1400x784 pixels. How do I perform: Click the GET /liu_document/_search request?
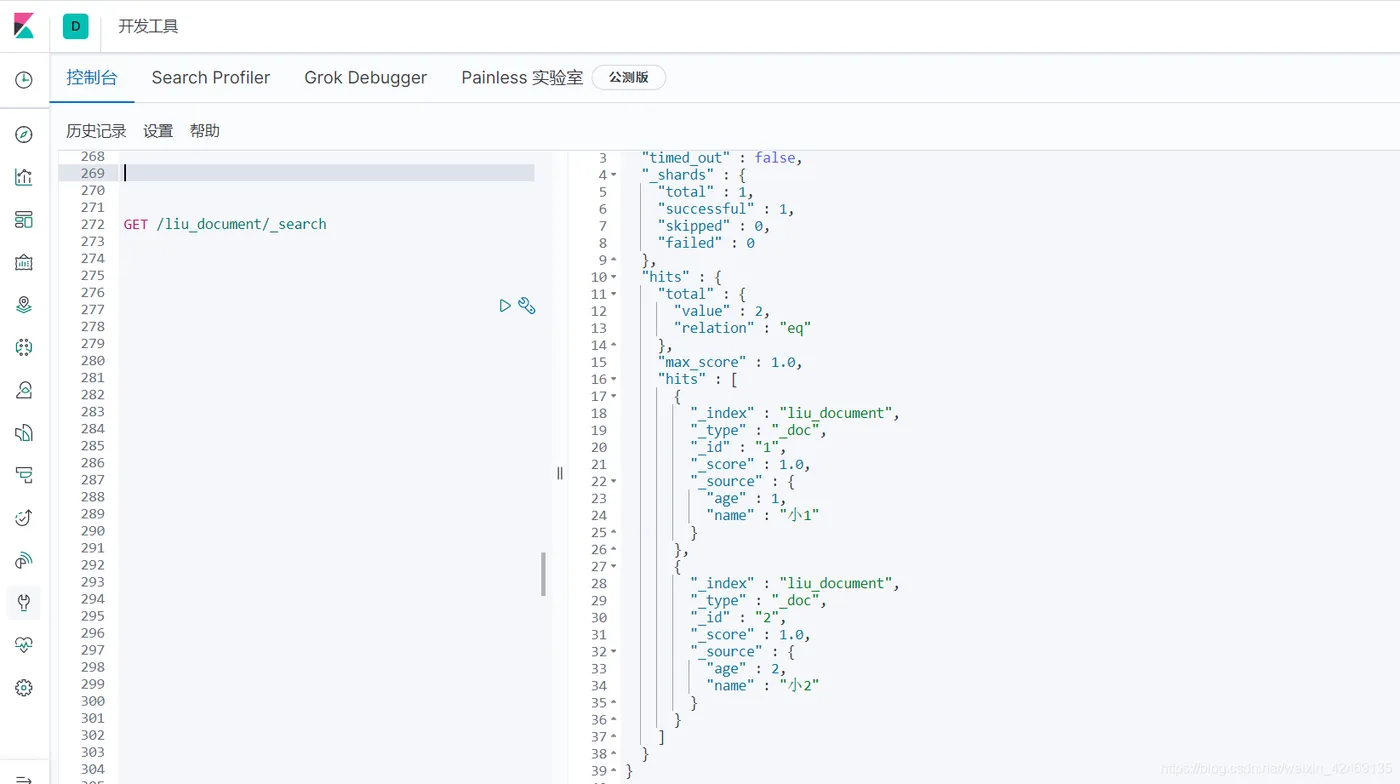click(225, 224)
